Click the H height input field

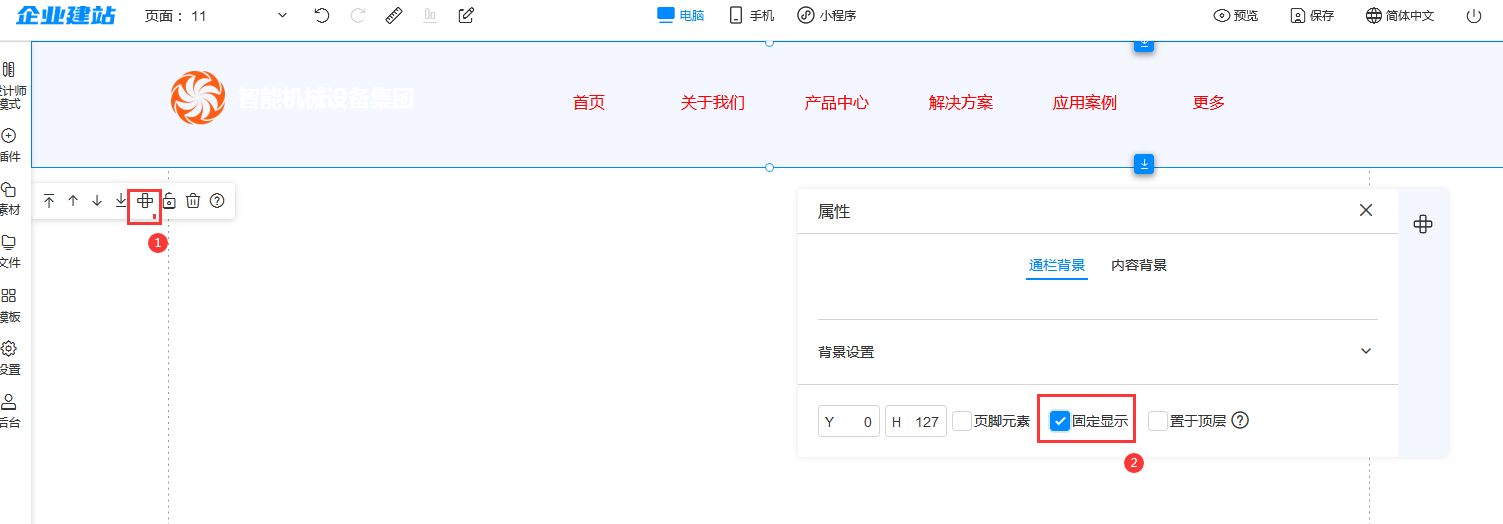[x=916, y=421]
